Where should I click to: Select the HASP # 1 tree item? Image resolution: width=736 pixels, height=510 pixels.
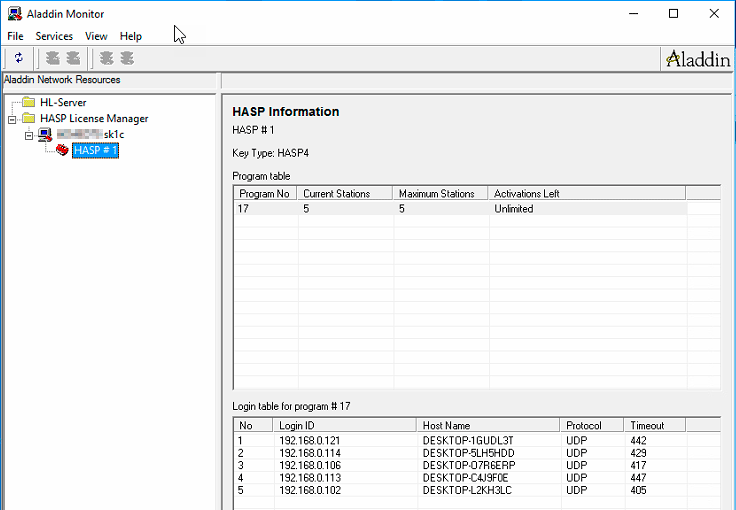click(x=96, y=150)
